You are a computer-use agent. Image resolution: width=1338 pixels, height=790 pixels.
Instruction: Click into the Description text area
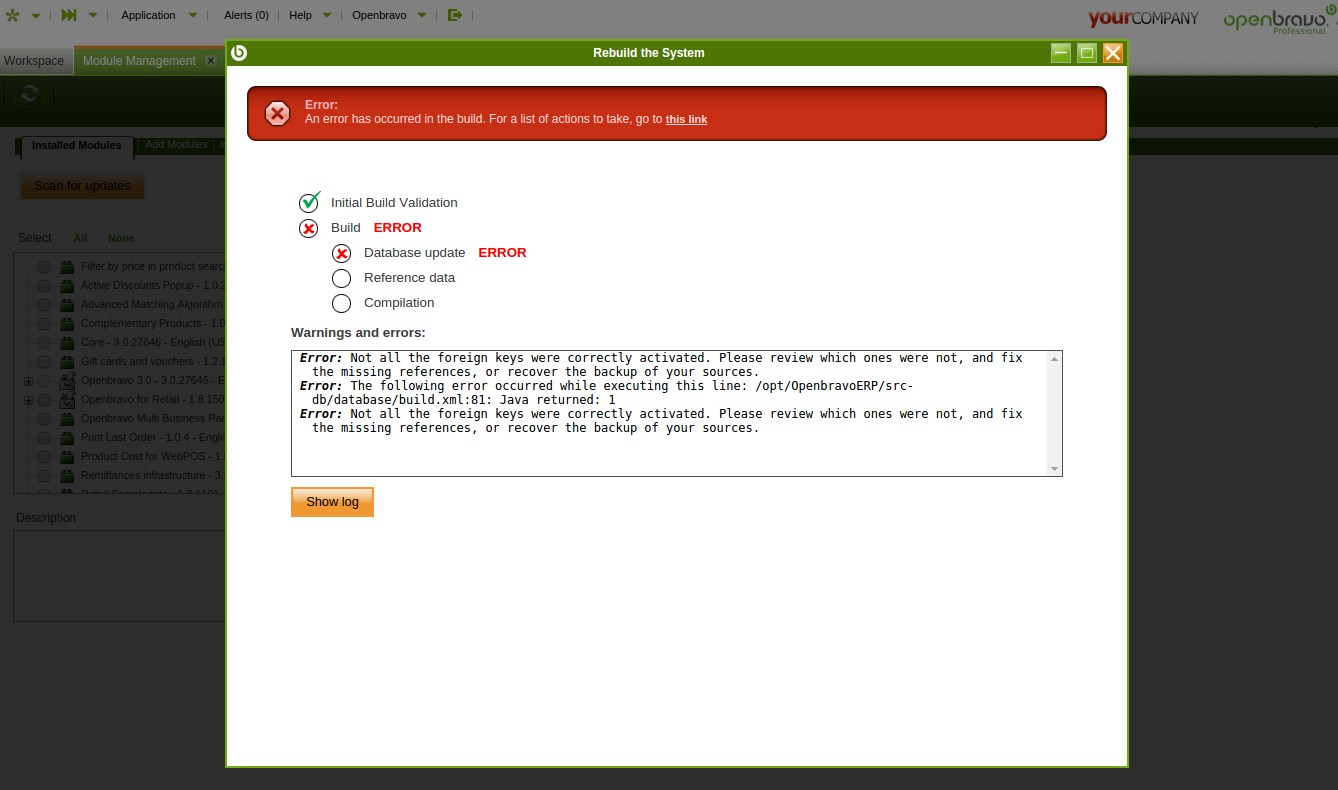point(120,575)
